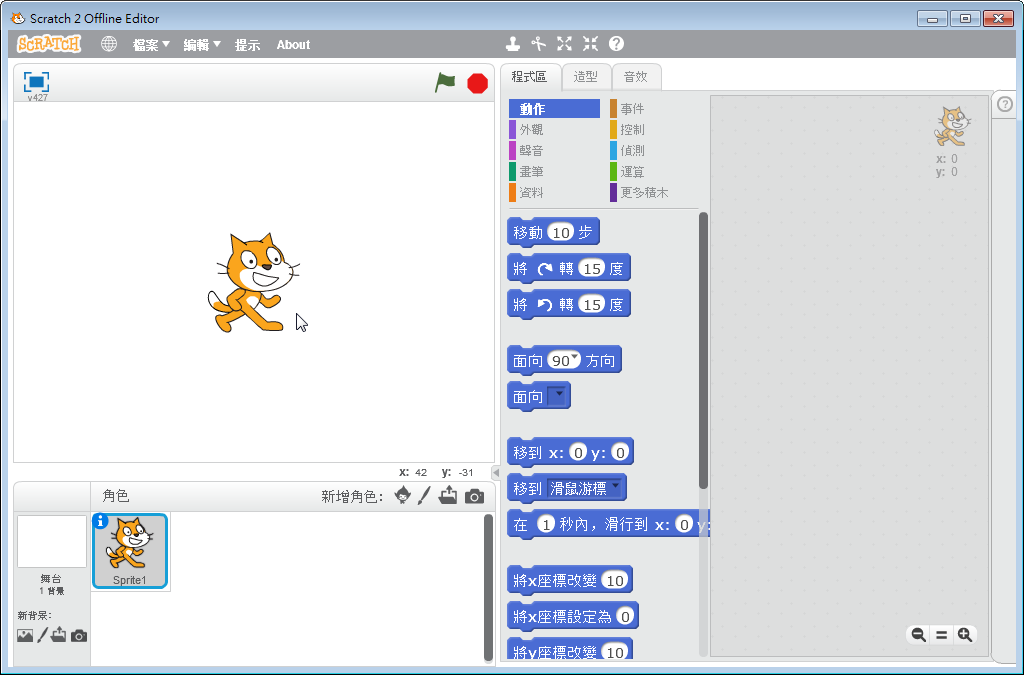Select the 事件 events block category

tap(654, 108)
